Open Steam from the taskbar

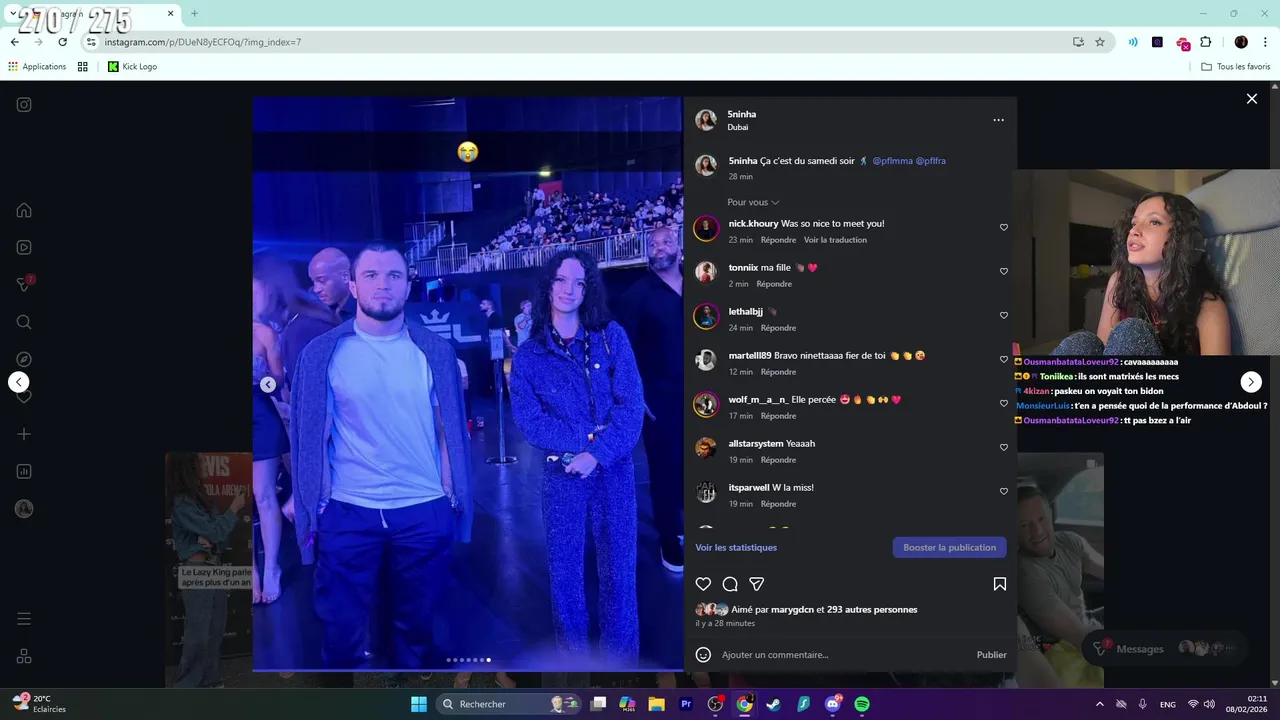pos(774,704)
